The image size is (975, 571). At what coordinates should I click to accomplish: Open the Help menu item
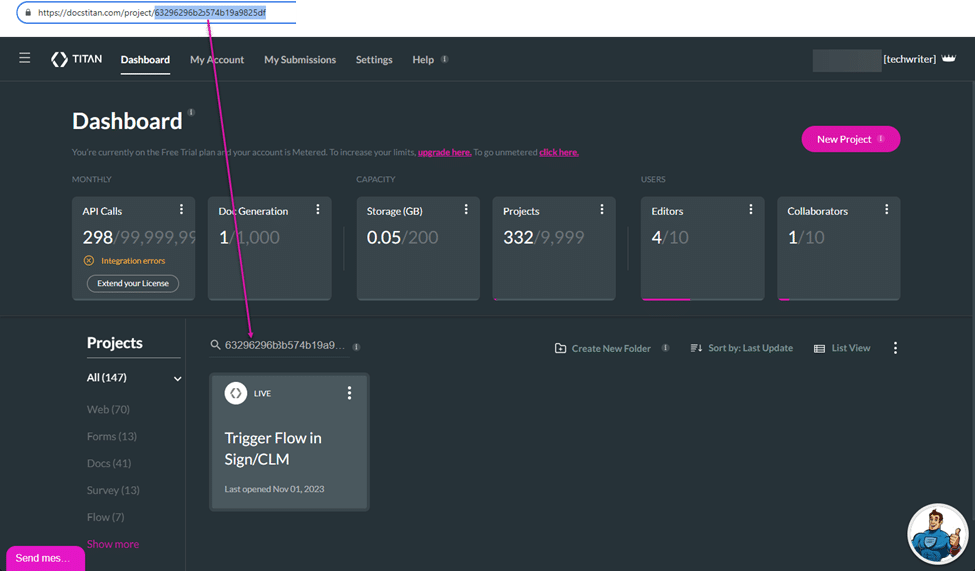pyautogui.click(x=423, y=60)
